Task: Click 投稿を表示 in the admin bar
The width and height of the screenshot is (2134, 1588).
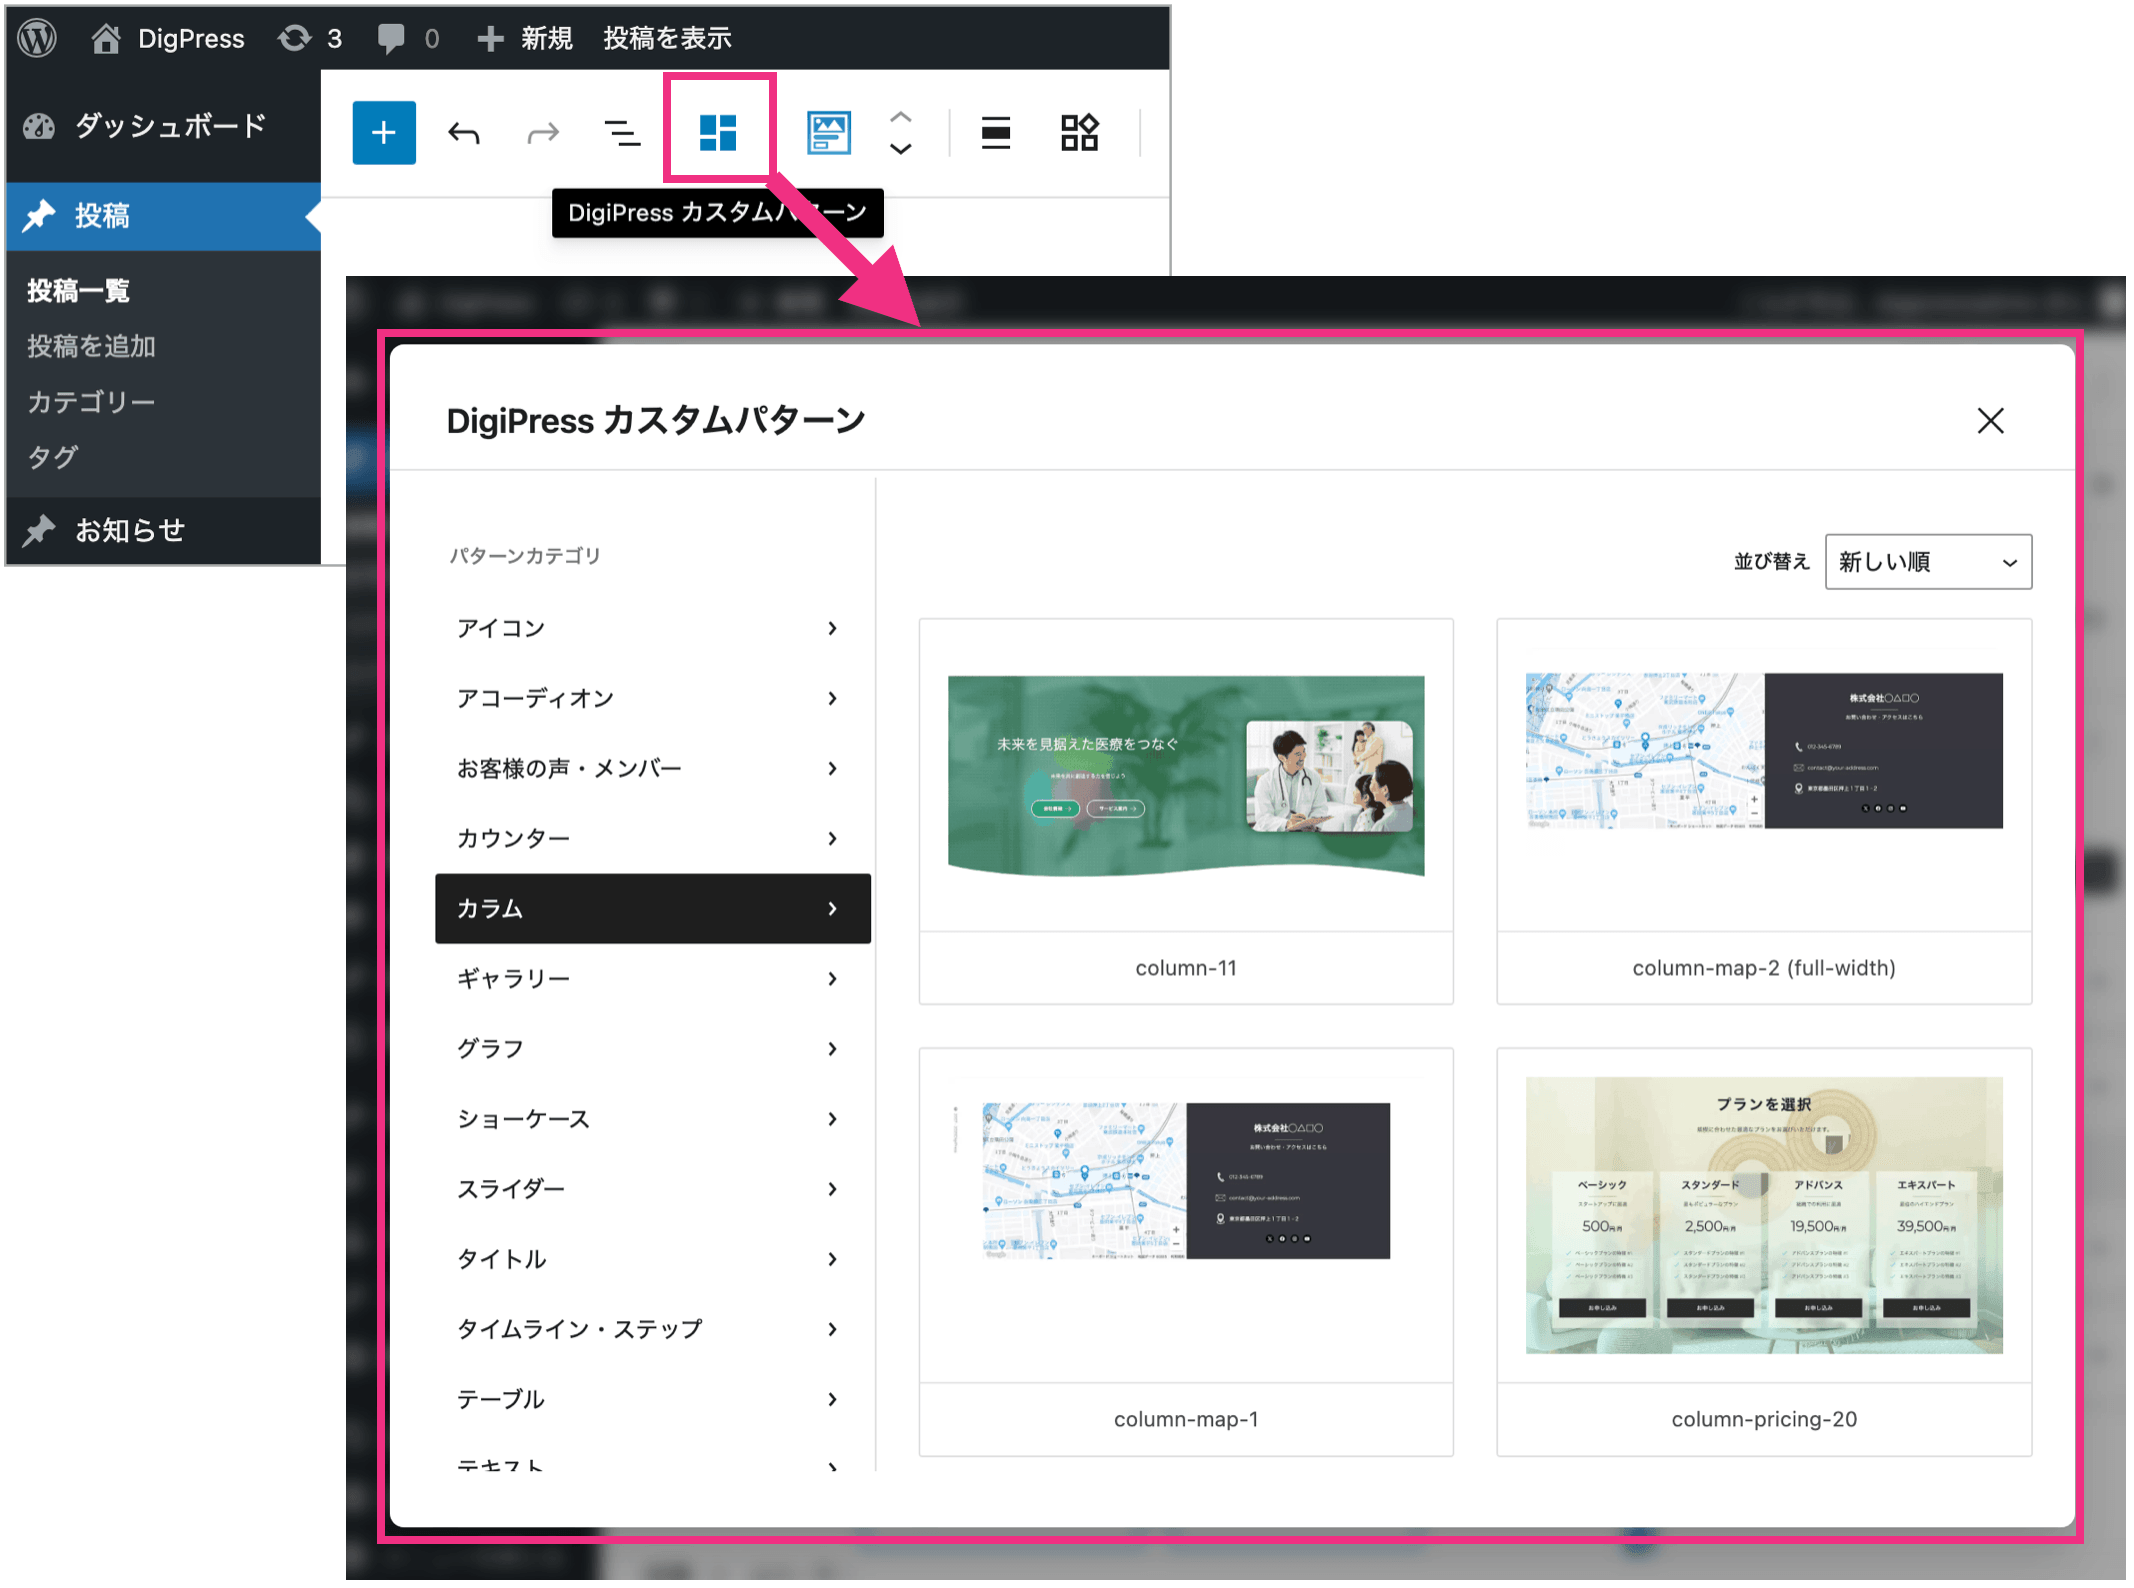Action: pos(667,38)
